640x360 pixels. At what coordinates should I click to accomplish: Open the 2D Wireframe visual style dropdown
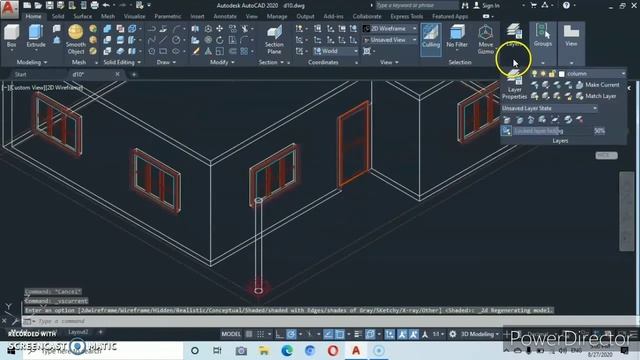click(390, 29)
